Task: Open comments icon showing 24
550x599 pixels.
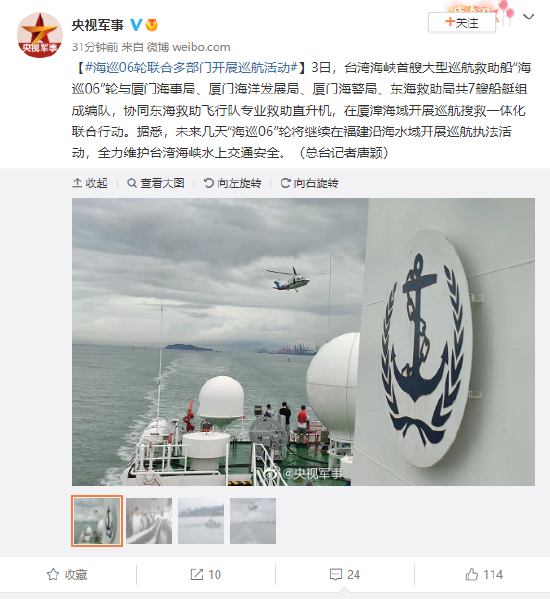Action: tap(345, 575)
